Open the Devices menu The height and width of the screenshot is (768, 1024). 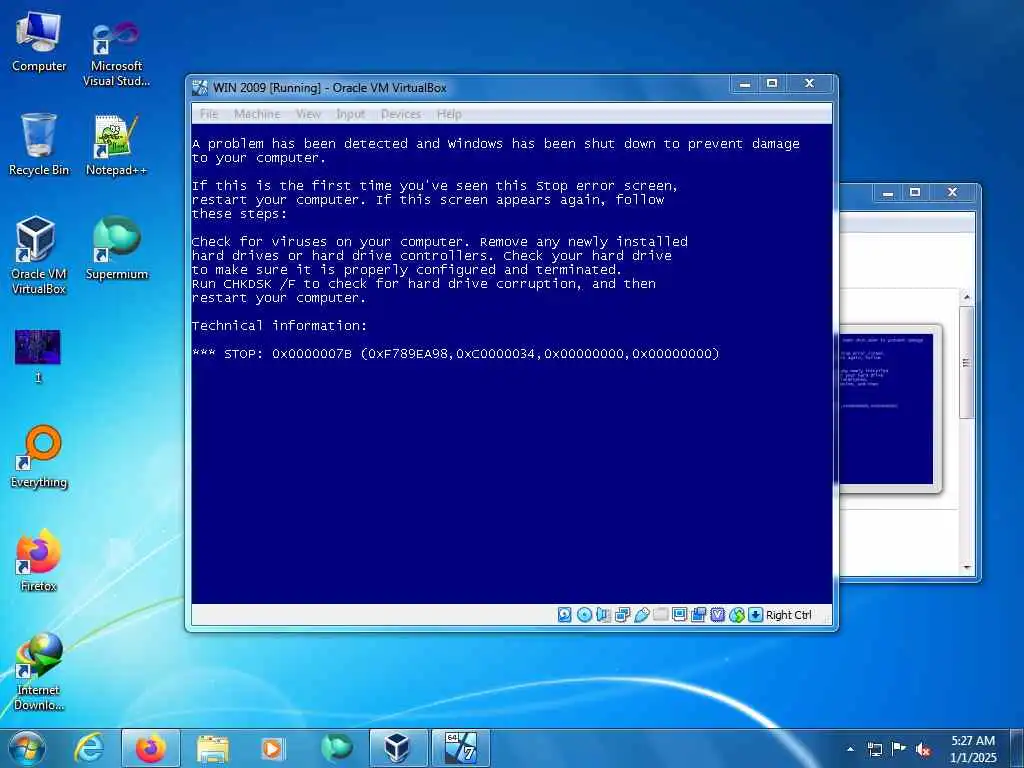click(x=401, y=114)
